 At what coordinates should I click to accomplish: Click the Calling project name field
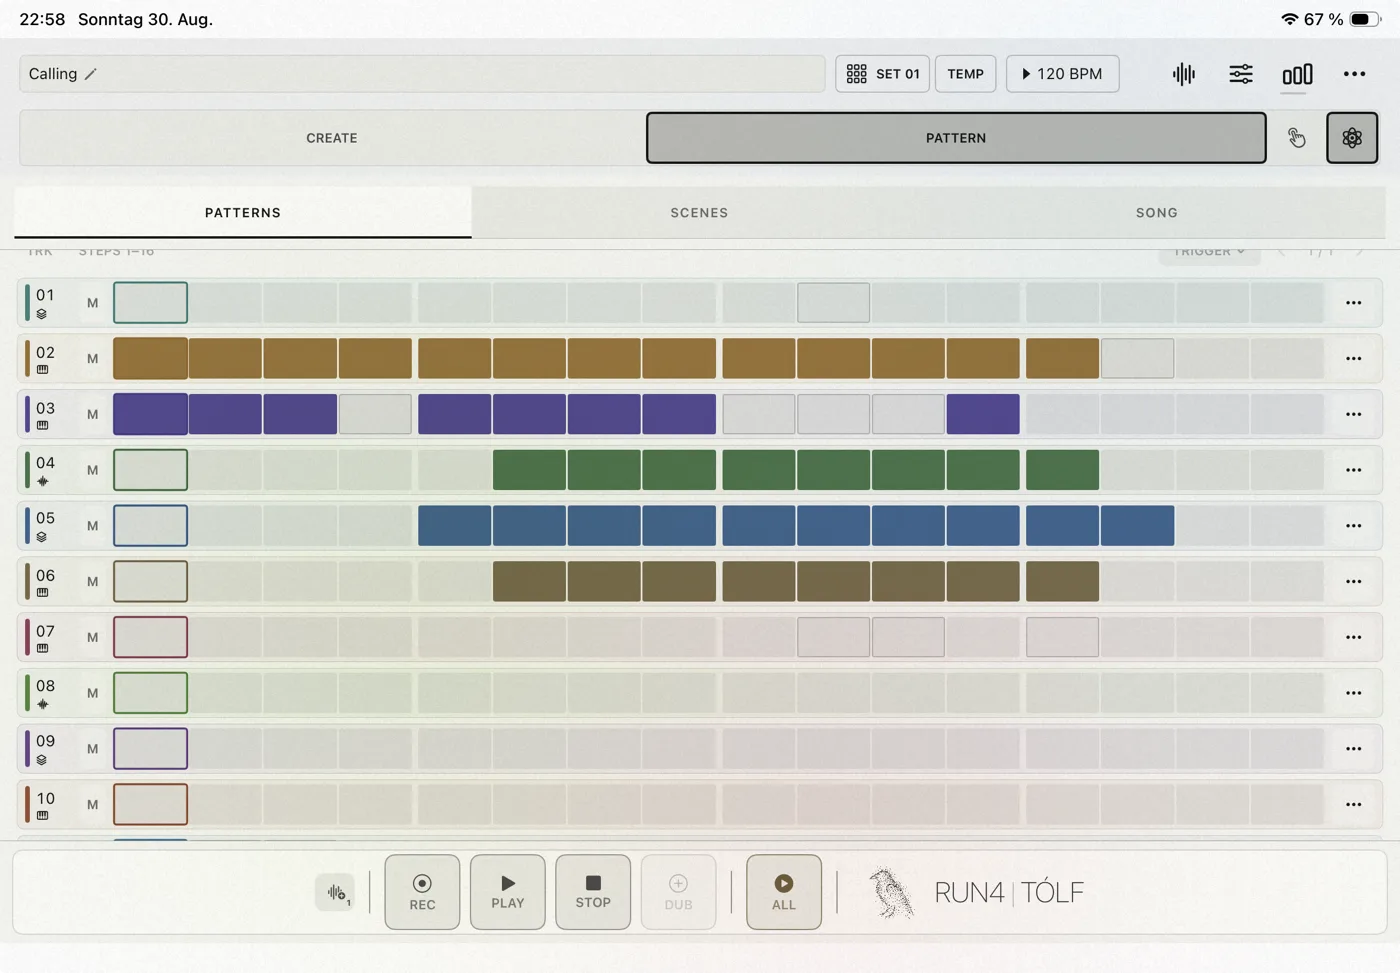coord(422,74)
